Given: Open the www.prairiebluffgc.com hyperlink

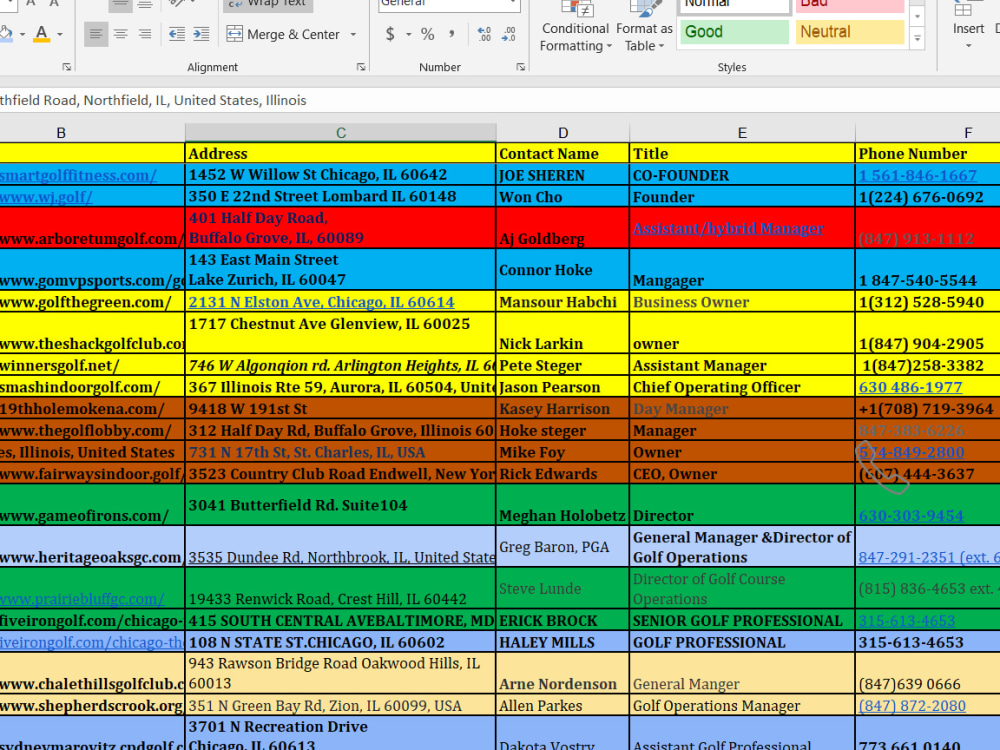Looking at the screenshot, I should click(x=82, y=599).
